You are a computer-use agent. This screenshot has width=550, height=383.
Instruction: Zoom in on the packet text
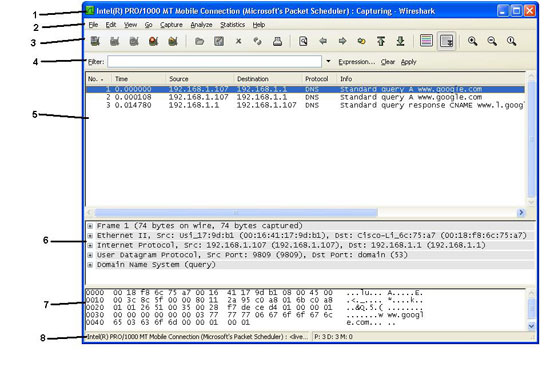[472, 41]
